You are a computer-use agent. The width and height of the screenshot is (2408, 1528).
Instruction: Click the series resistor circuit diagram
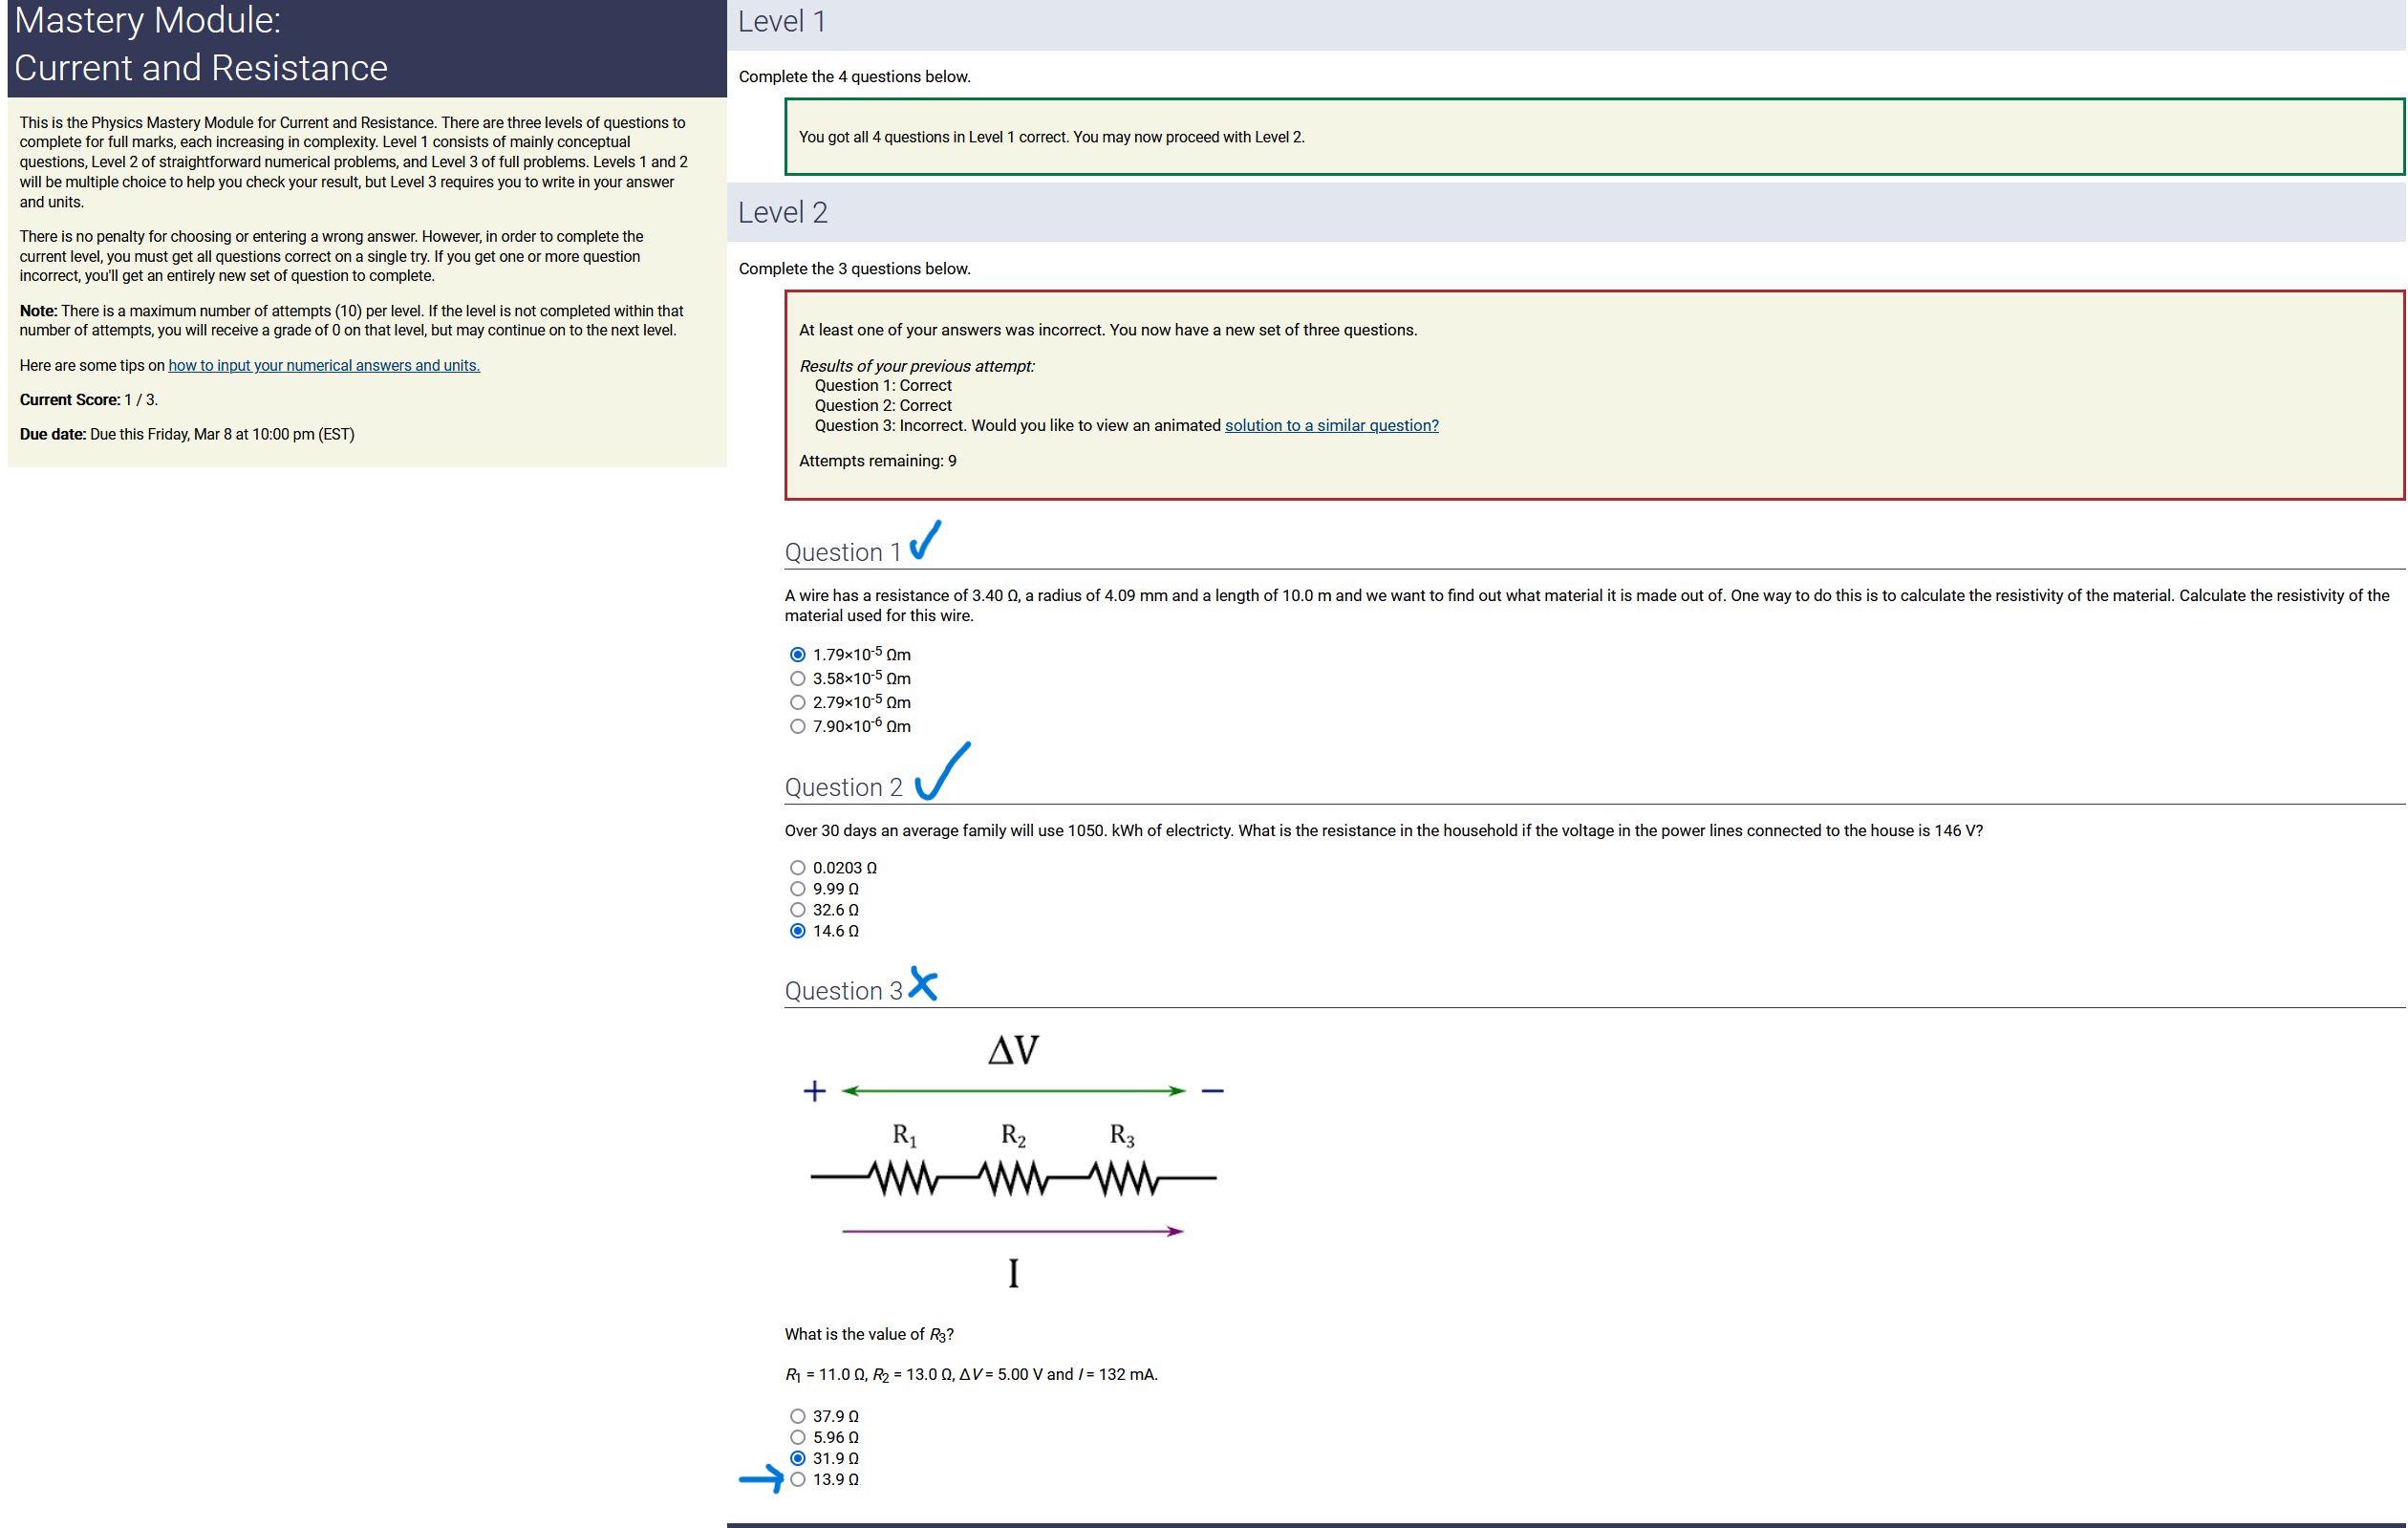click(x=1013, y=1165)
